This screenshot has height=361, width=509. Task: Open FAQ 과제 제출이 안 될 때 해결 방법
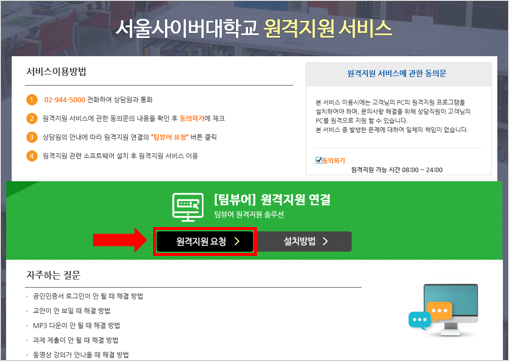75,340
